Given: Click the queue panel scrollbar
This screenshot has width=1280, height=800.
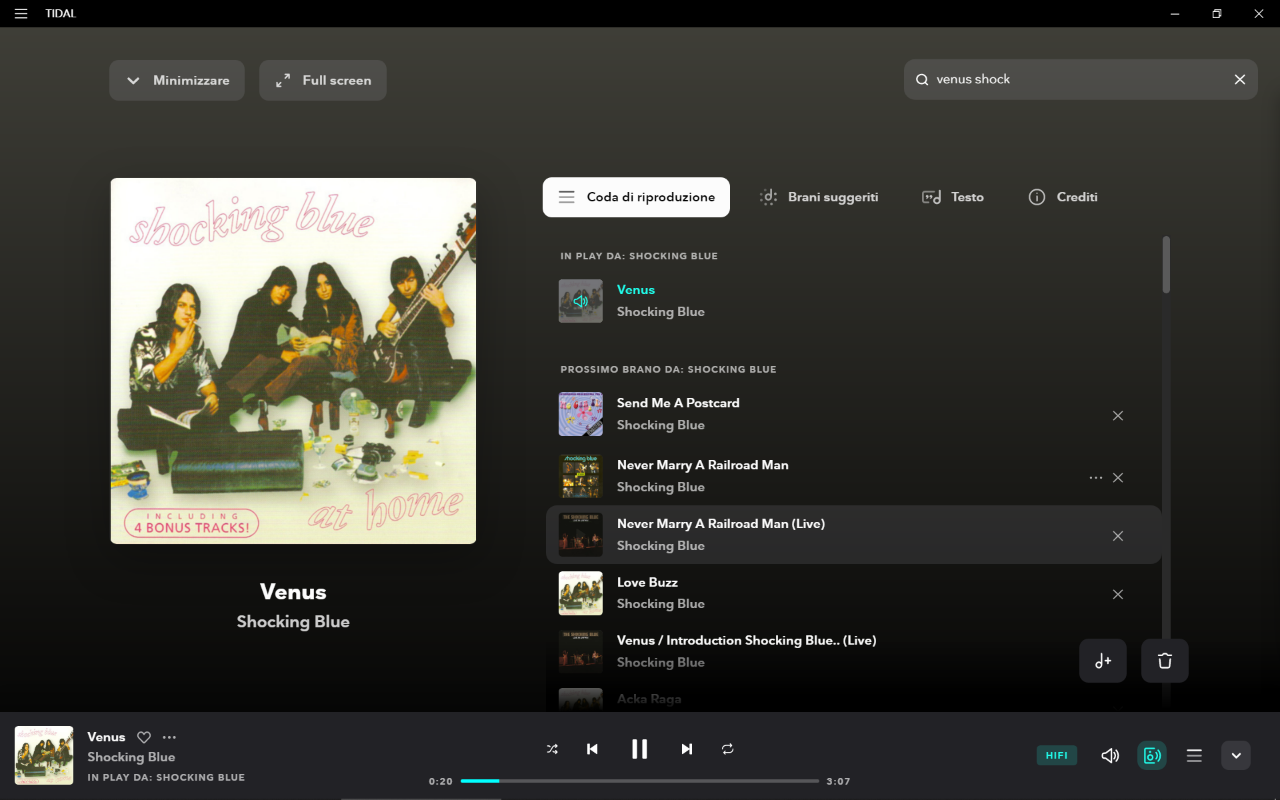Looking at the screenshot, I should pos(1166,265).
